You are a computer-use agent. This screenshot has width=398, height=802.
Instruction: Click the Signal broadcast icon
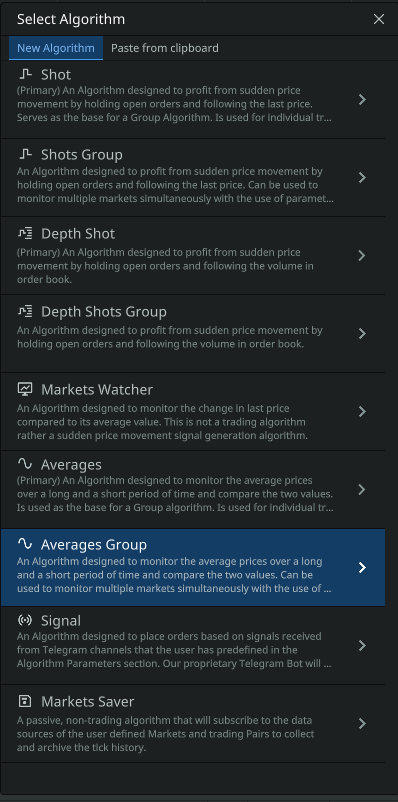[x=25, y=621]
